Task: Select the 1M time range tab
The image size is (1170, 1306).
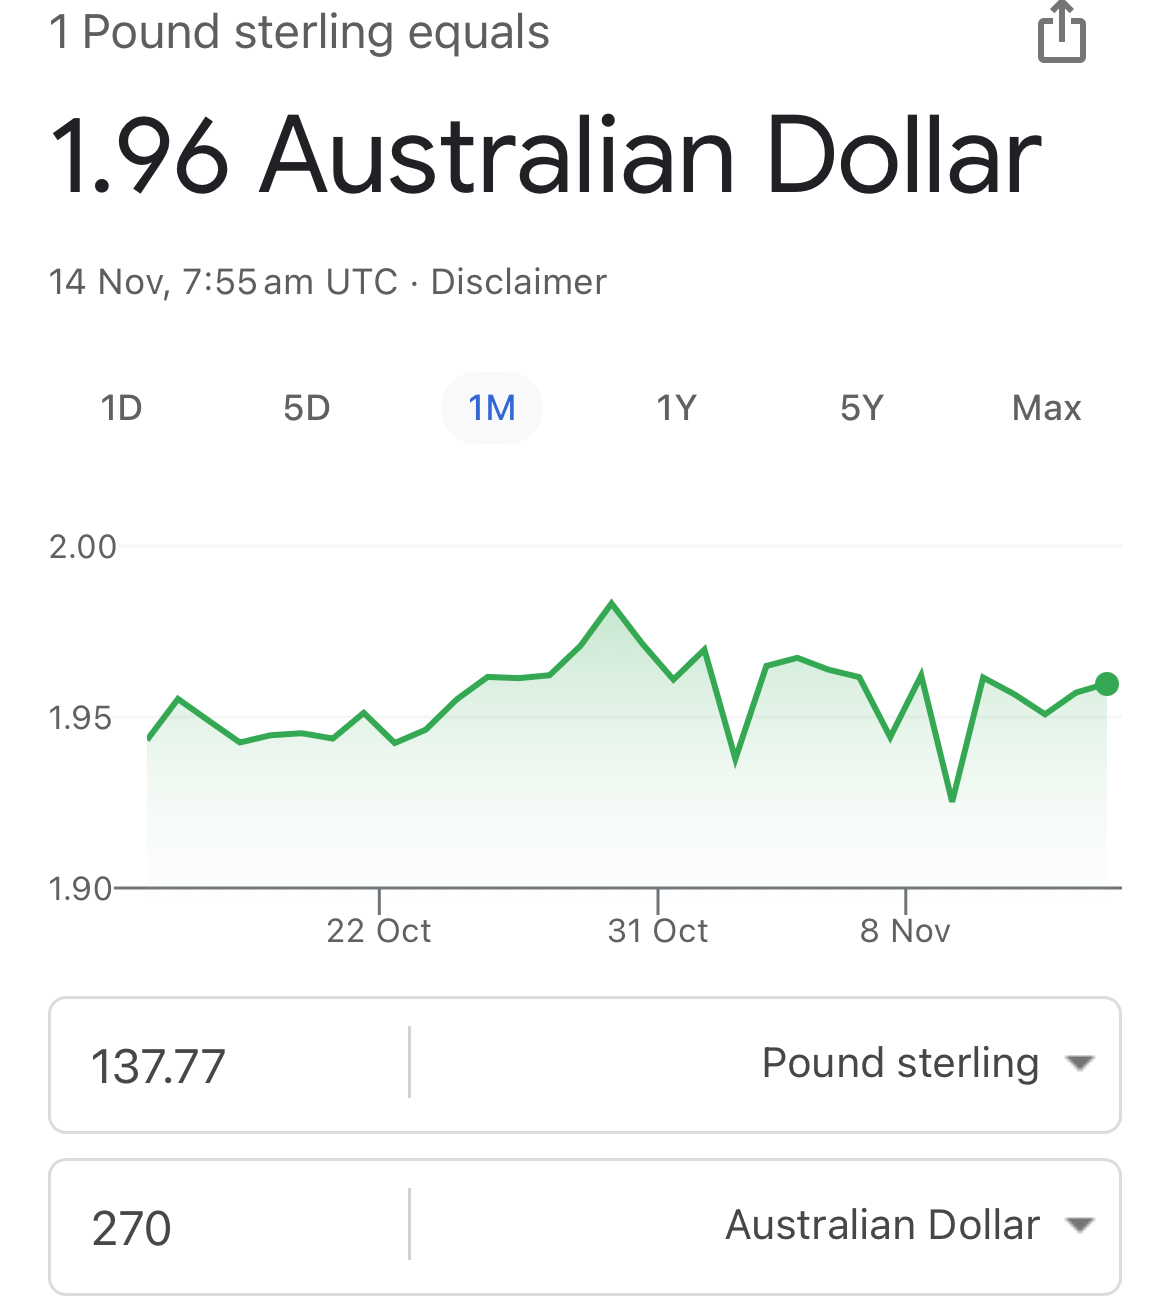Action: pos(492,408)
